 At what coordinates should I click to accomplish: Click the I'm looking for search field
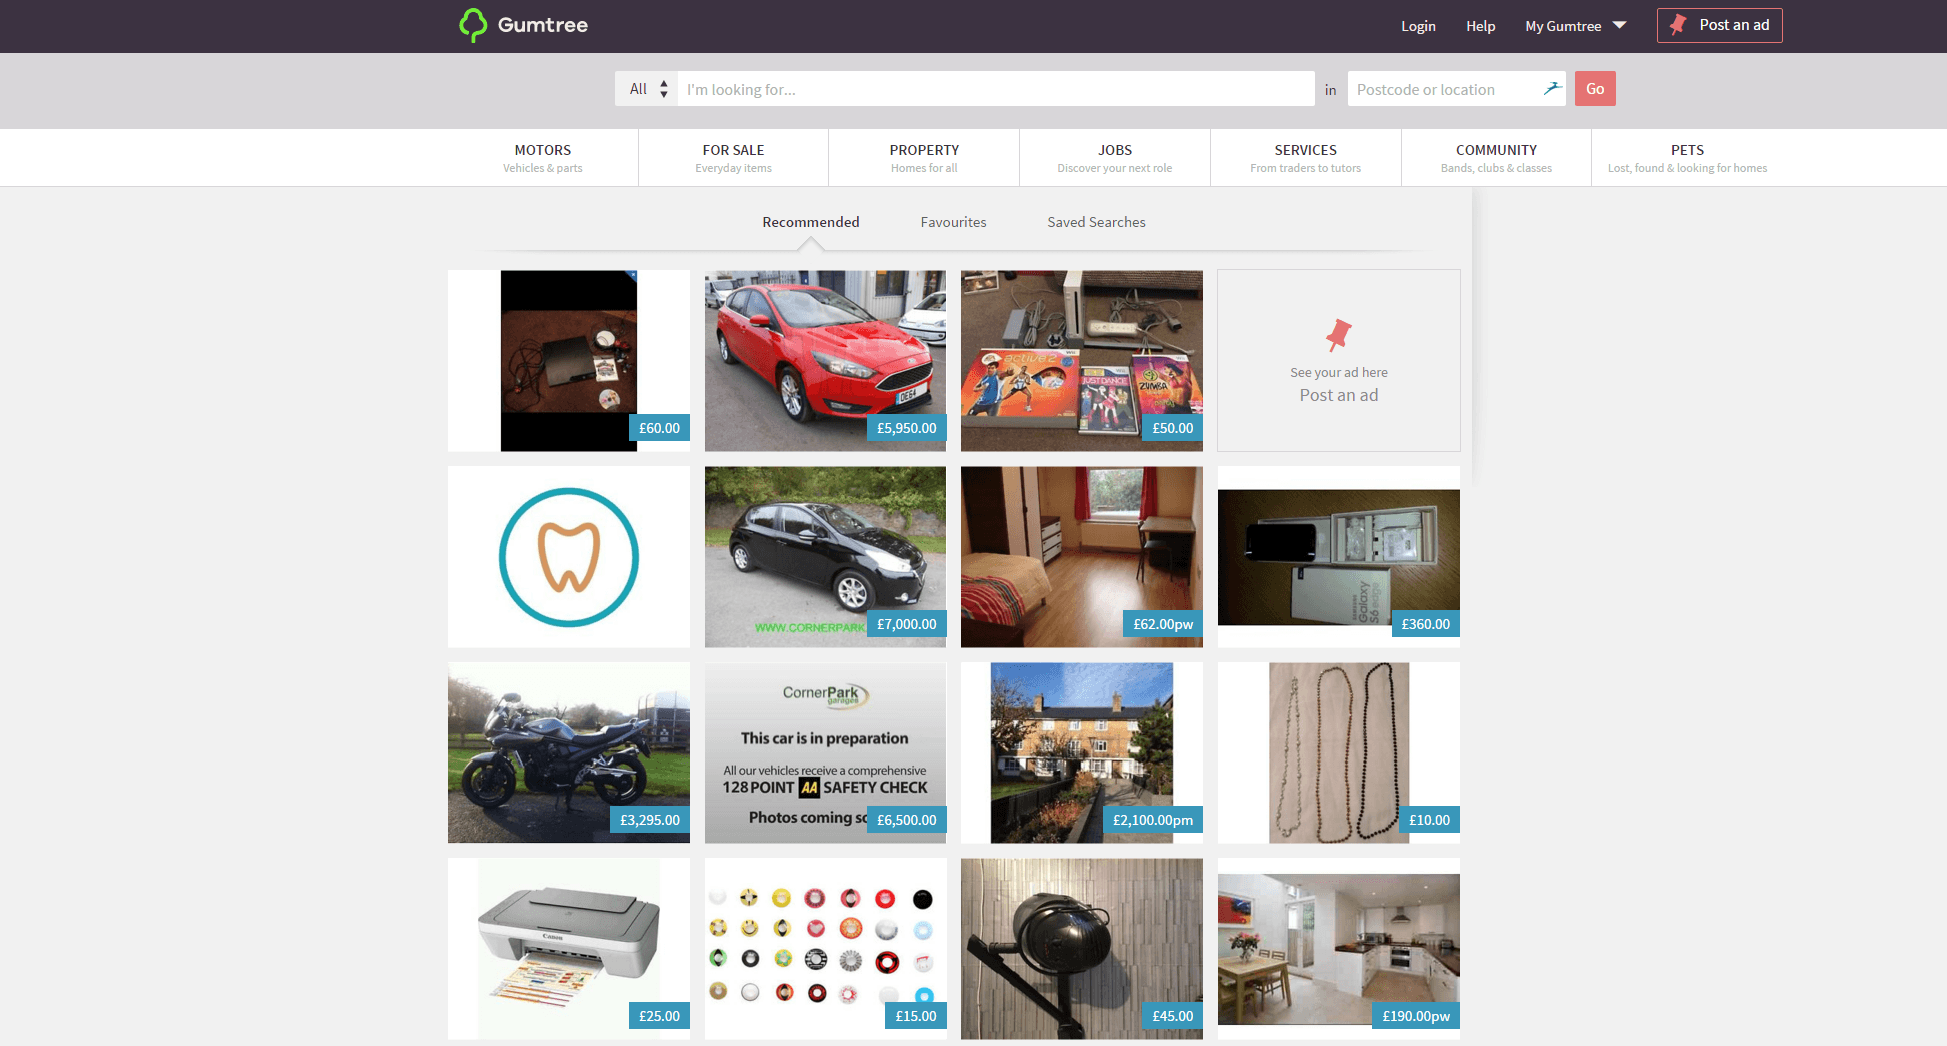[995, 88]
